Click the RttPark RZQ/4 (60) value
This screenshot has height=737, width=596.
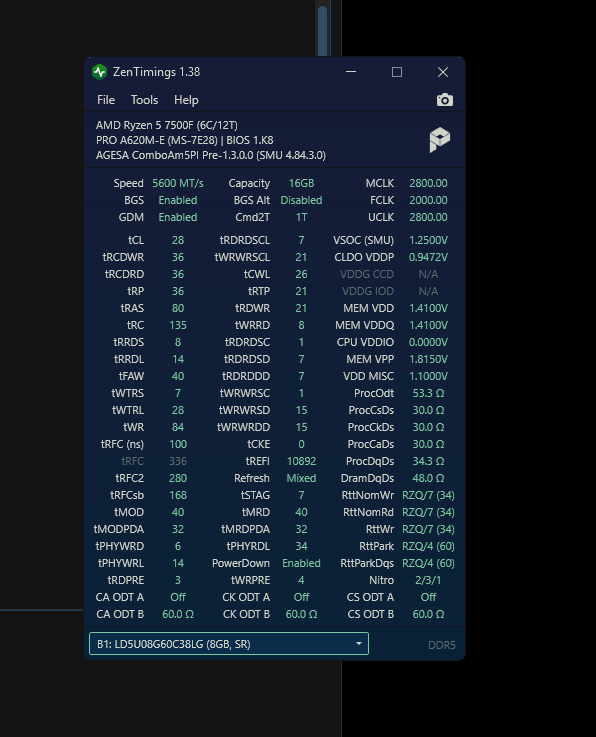coord(428,546)
